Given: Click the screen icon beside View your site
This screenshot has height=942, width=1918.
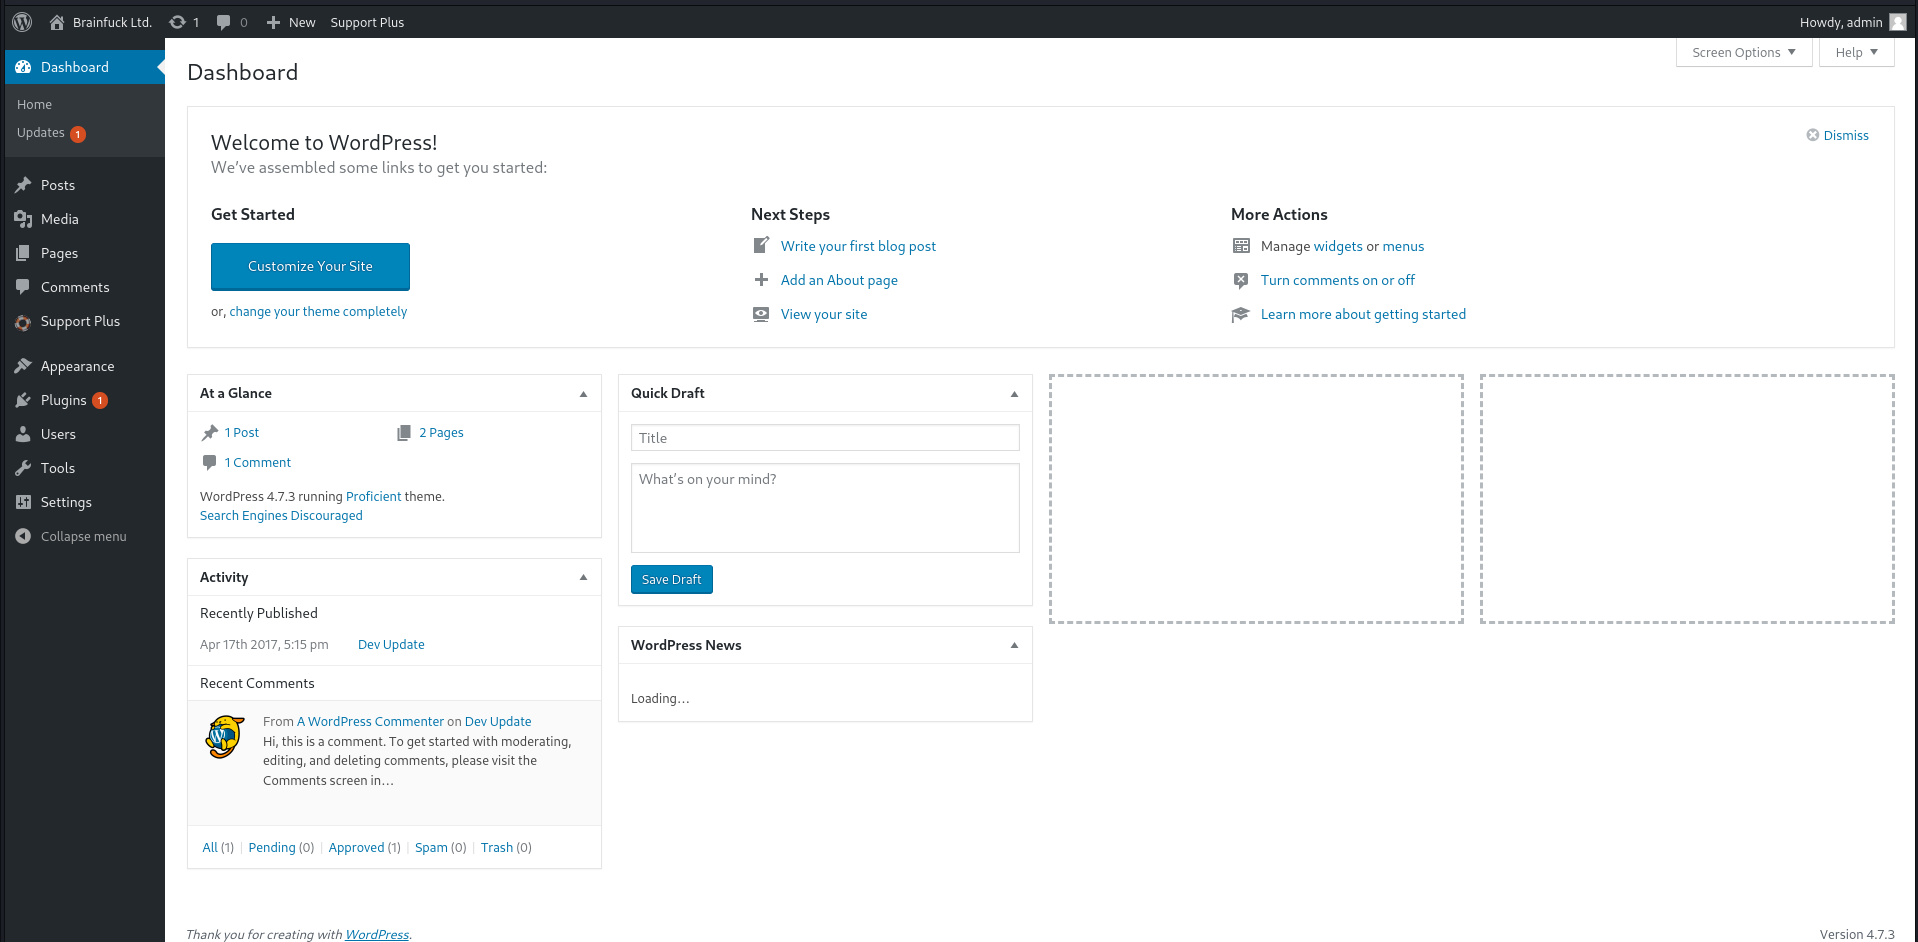Looking at the screenshot, I should click(x=761, y=314).
